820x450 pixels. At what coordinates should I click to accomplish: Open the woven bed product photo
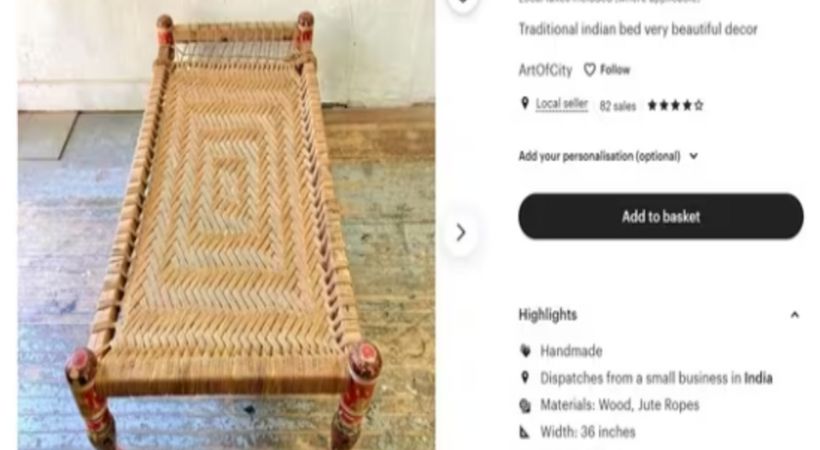tap(226, 225)
